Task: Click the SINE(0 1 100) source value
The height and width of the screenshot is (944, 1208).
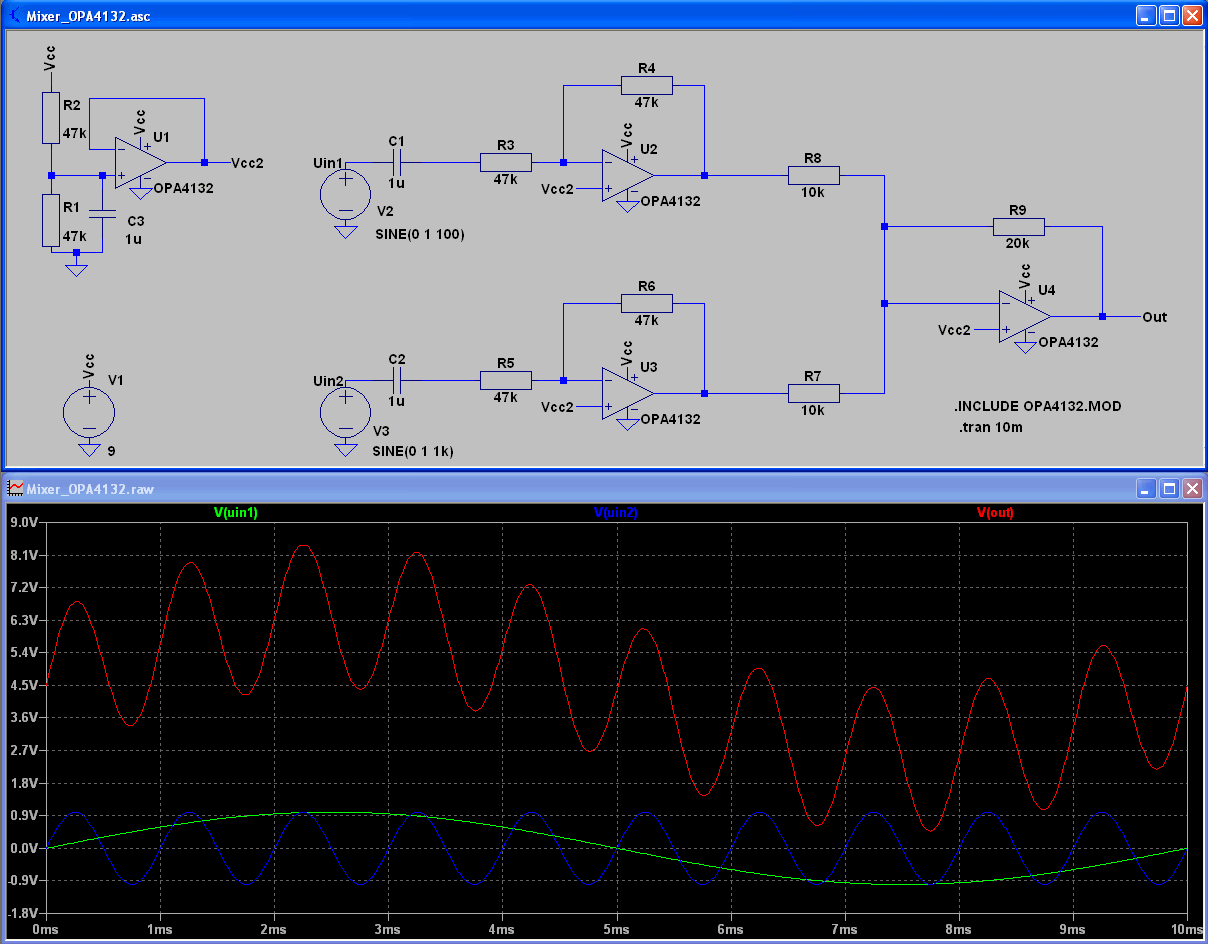Action: [418, 234]
